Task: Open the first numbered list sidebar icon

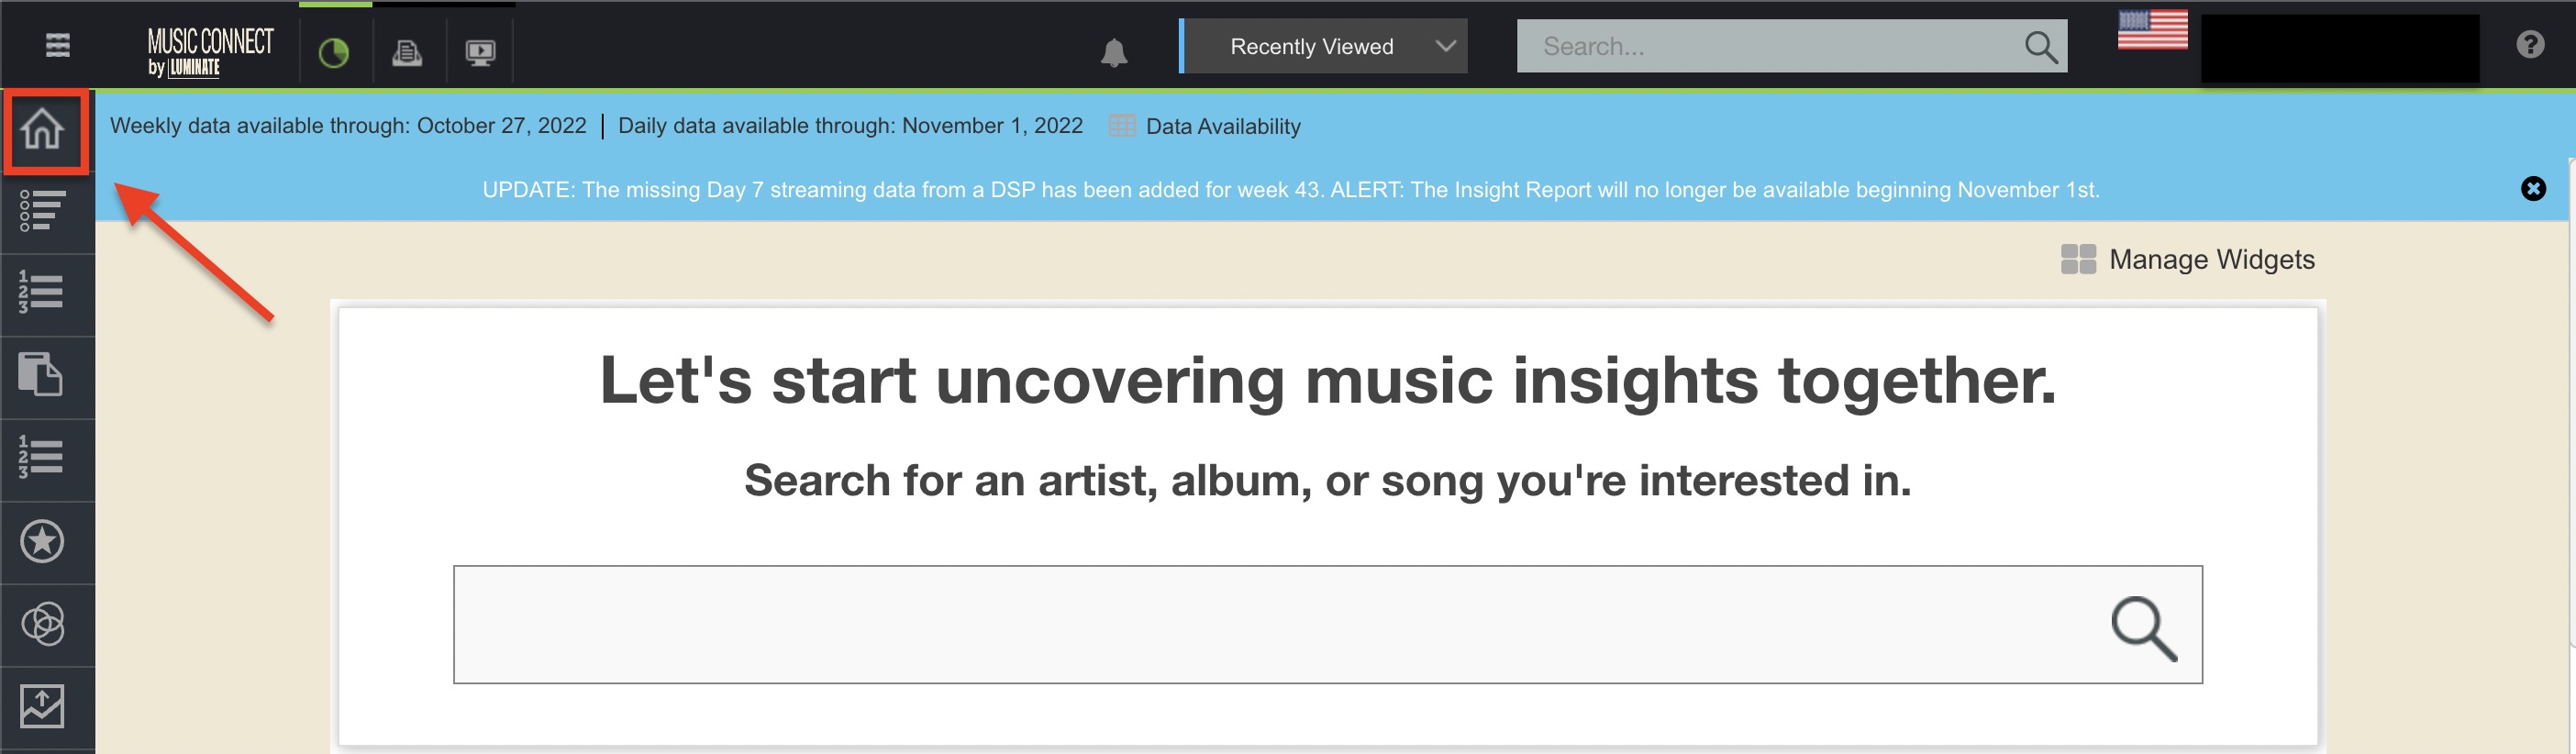Action: coord(42,292)
